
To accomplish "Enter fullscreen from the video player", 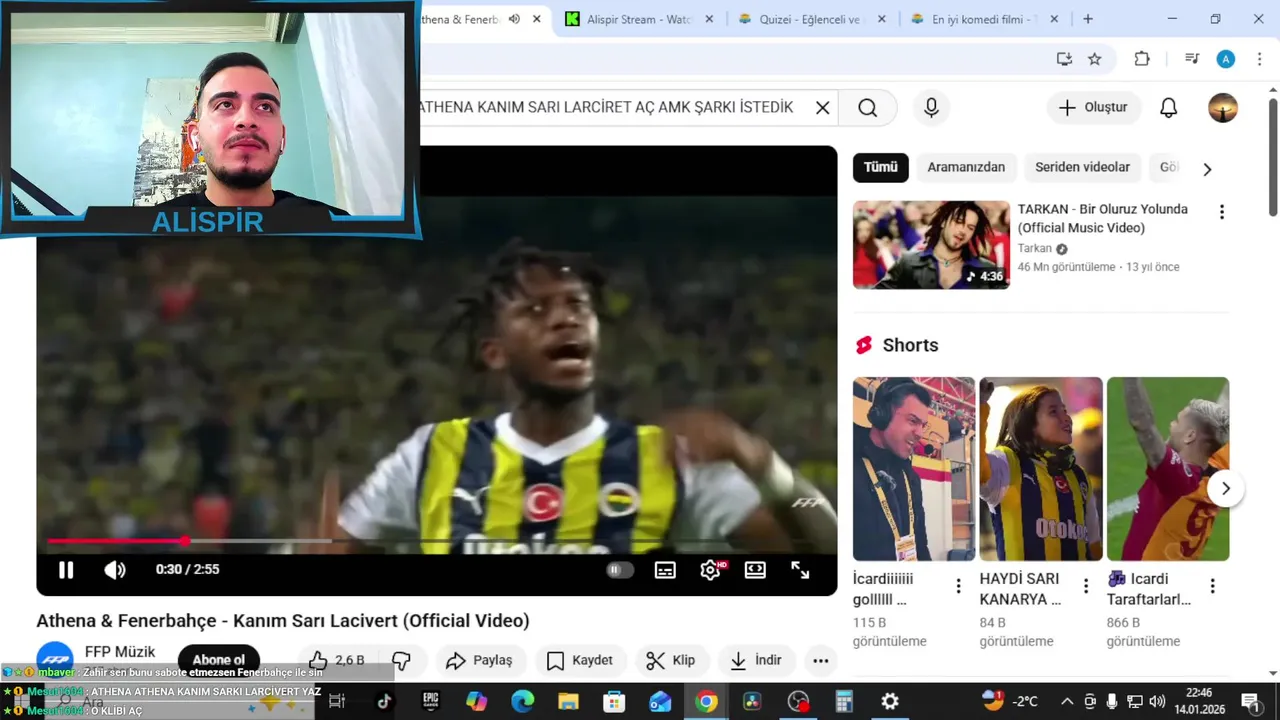I will 800,570.
